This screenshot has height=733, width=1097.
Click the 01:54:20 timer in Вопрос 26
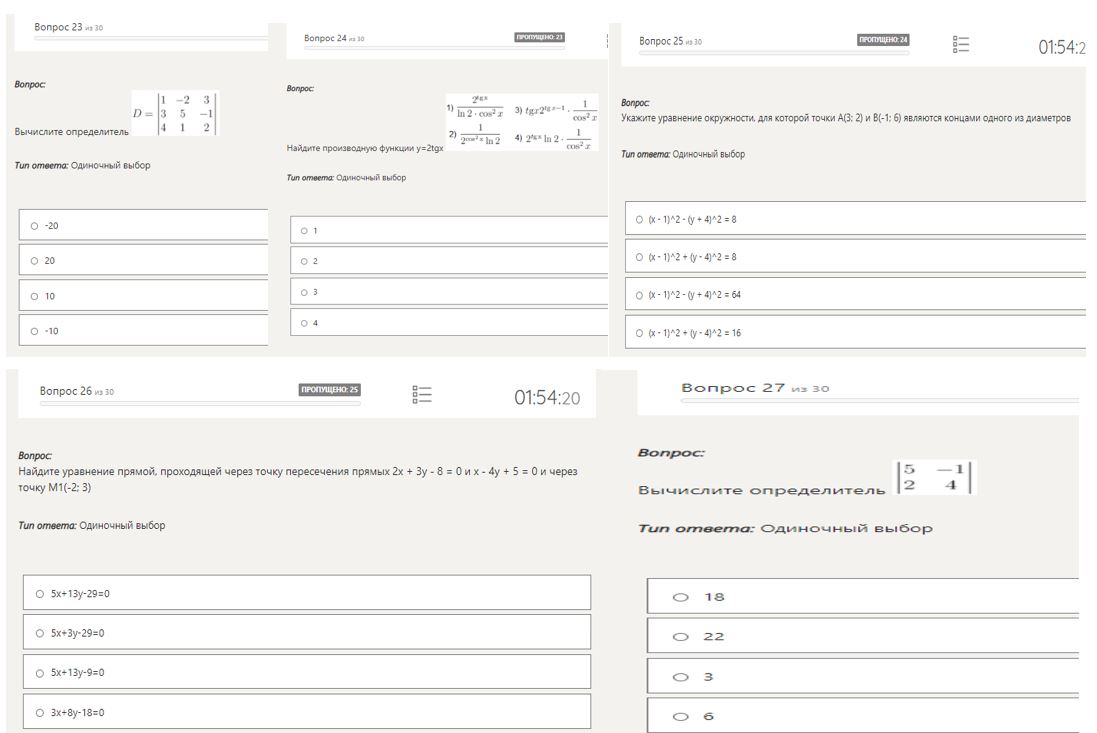547,398
